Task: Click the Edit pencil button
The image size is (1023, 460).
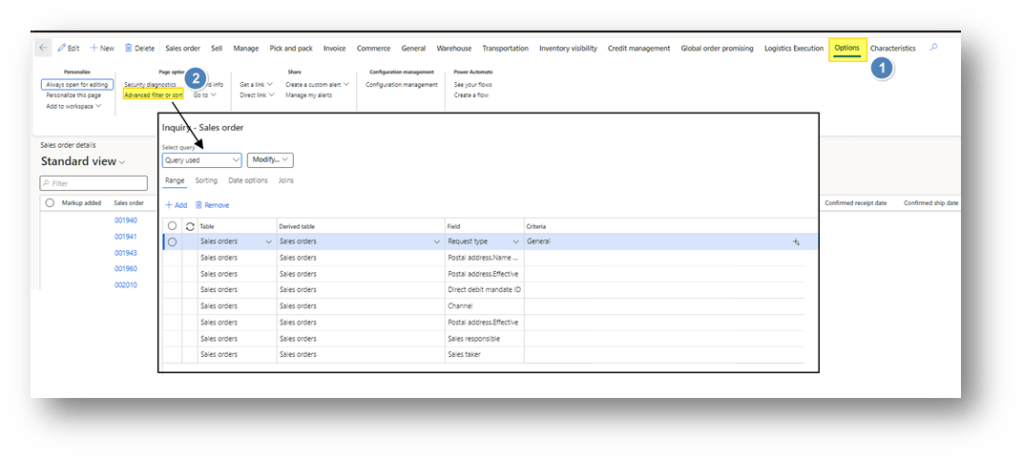Action: (68, 48)
